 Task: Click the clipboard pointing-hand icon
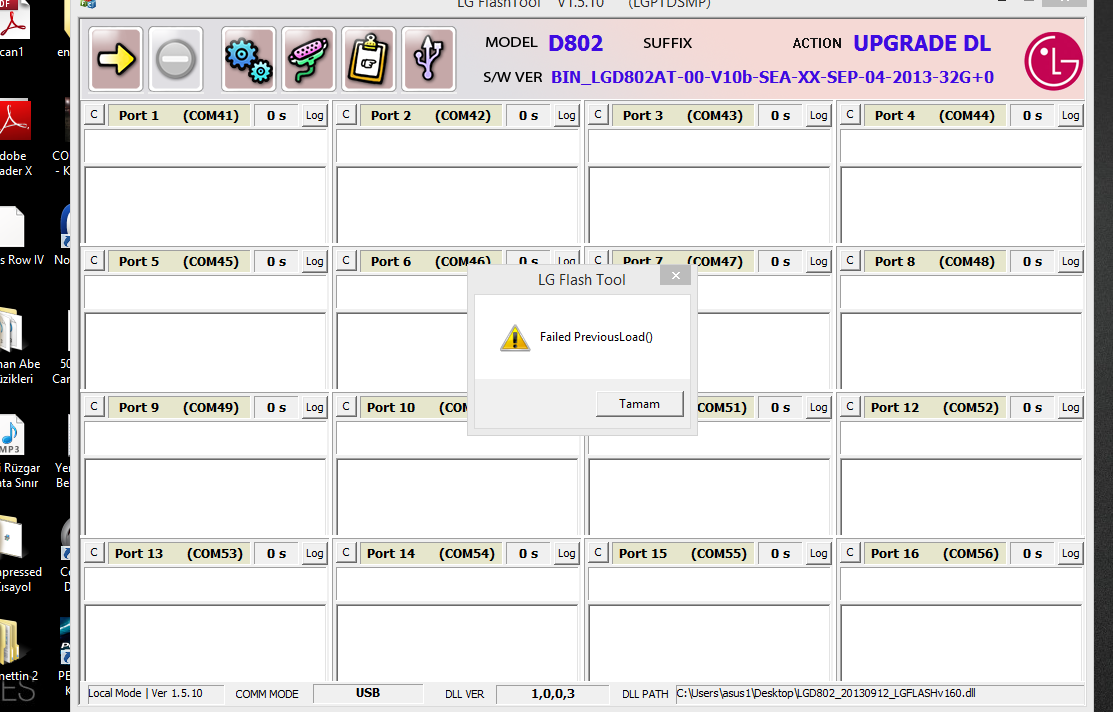click(368, 60)
